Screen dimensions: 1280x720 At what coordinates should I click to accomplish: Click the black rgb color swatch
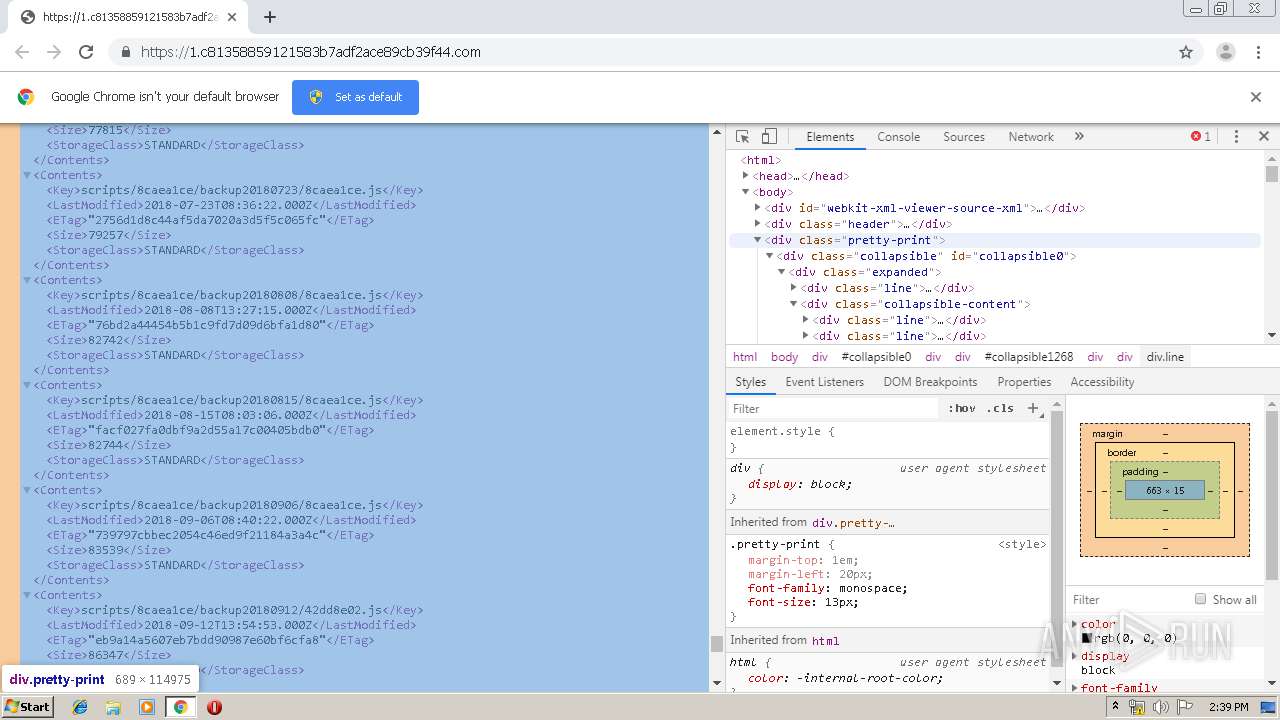(1087, 638)
